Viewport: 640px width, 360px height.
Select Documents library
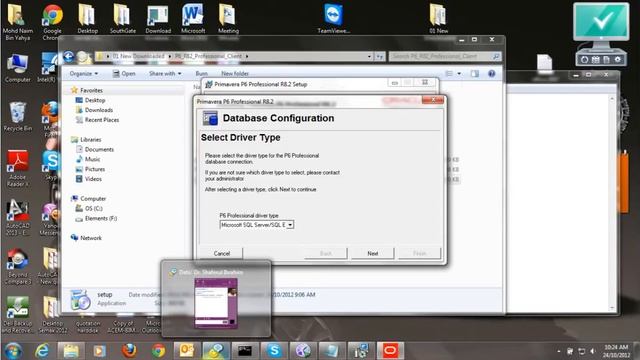point(99,149)
